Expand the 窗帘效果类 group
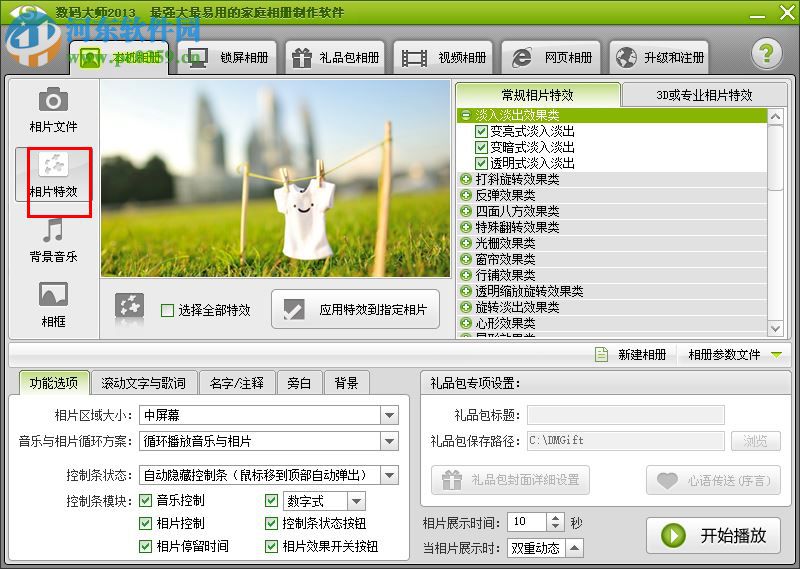 [x=465, y=259]
